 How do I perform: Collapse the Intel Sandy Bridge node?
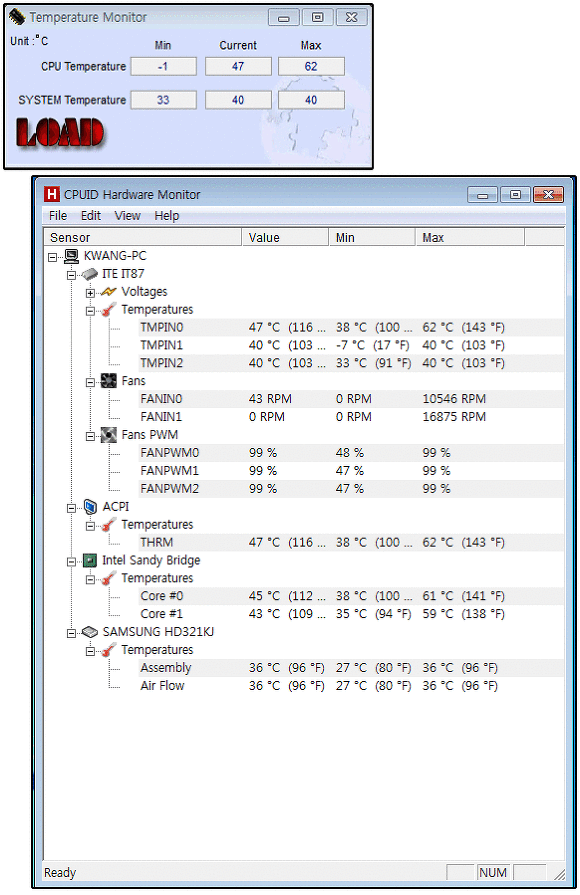(71, 562)
